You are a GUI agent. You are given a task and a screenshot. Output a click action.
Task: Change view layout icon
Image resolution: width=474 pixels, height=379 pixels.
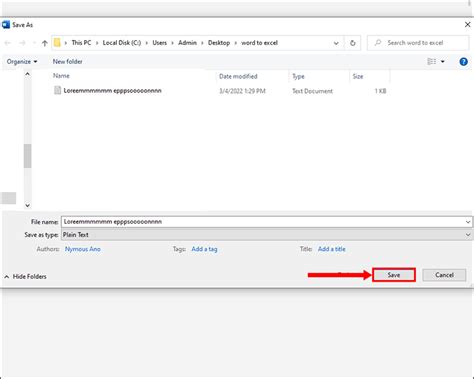coord(432,62)
